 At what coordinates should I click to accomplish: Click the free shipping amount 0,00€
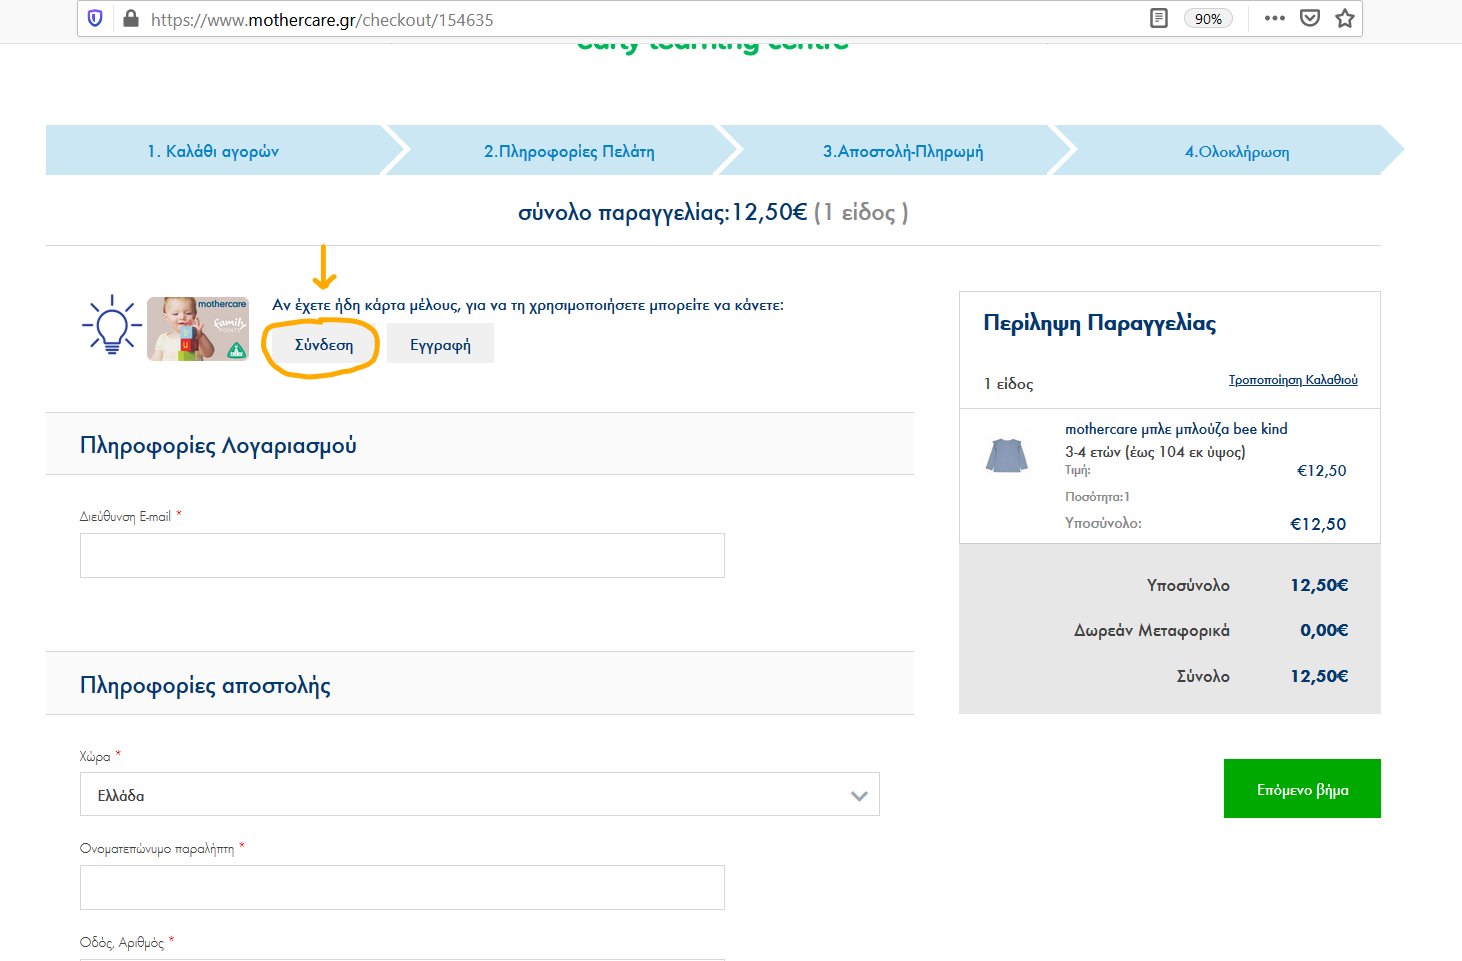1324,630
